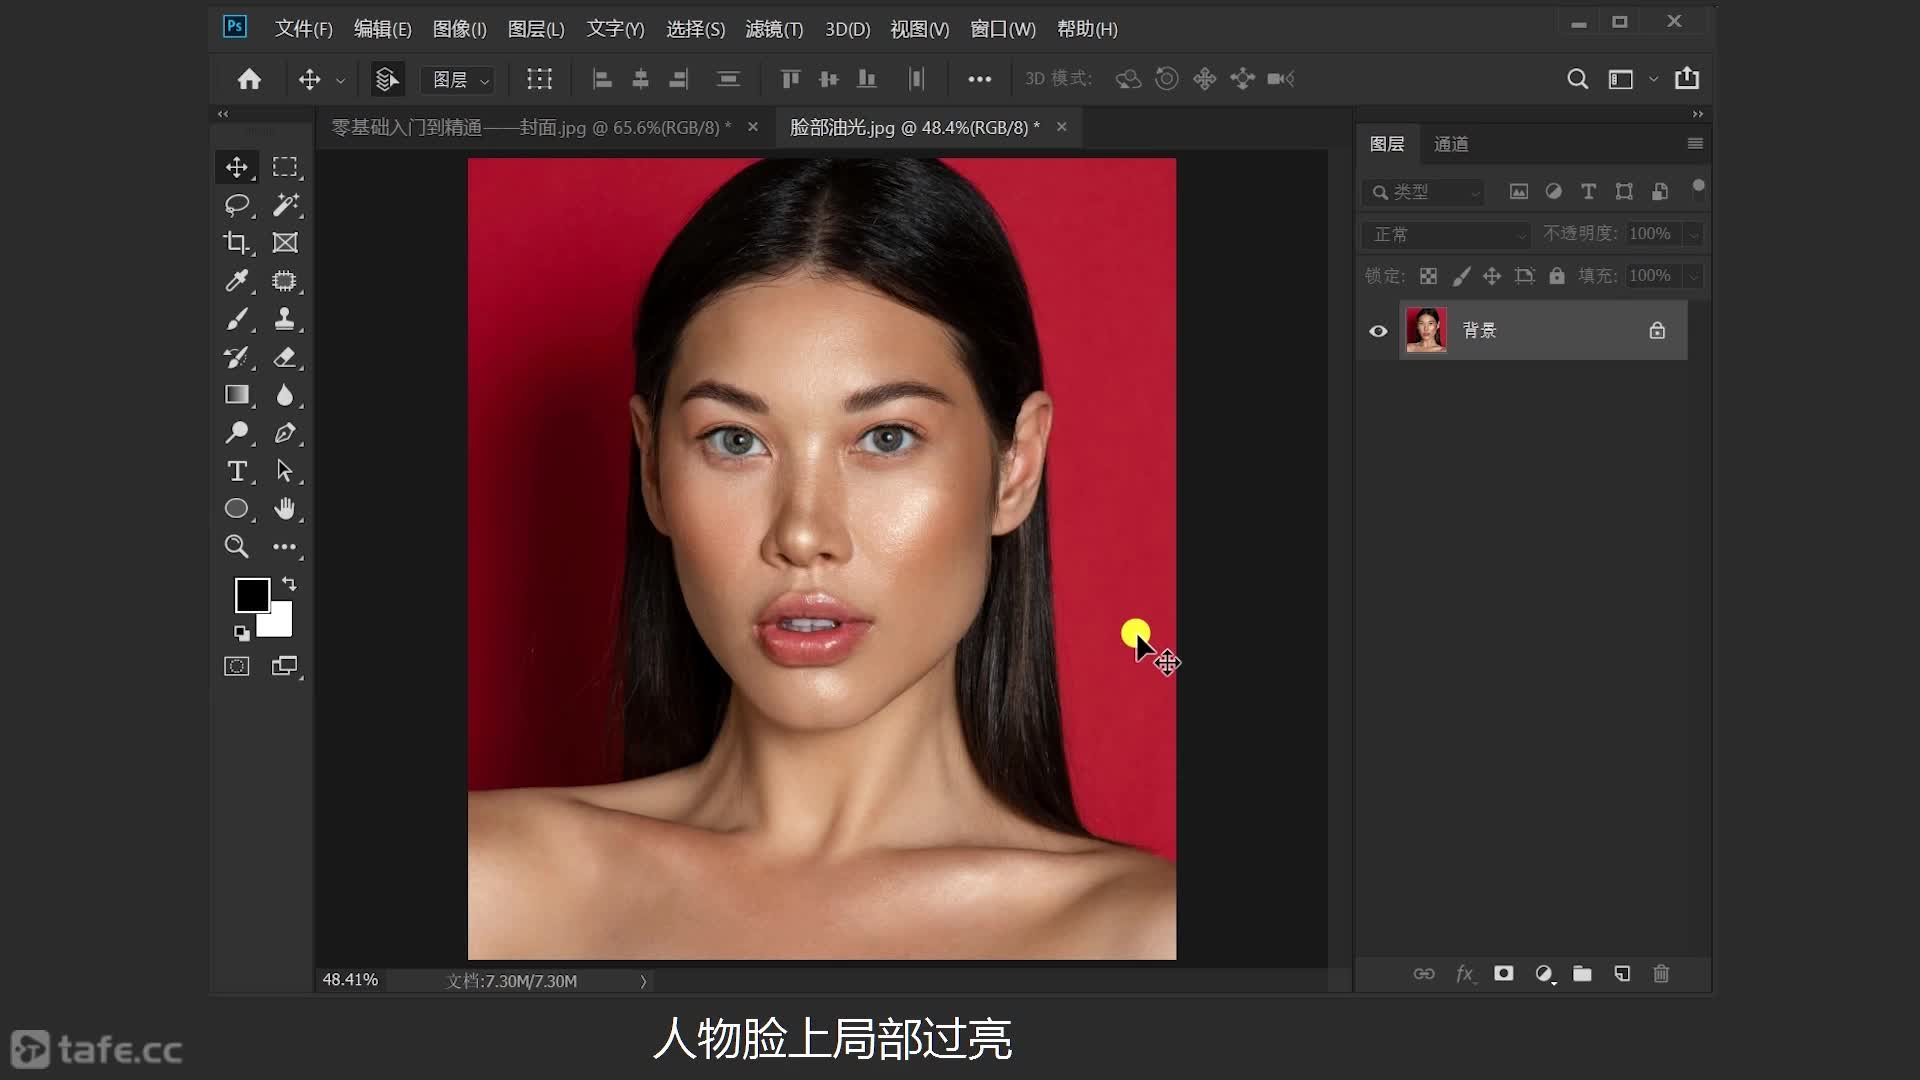Open the Move tool preset dropdown arrow
The height and width of the screenshot is (1080, 1920).
click(341, 80)
